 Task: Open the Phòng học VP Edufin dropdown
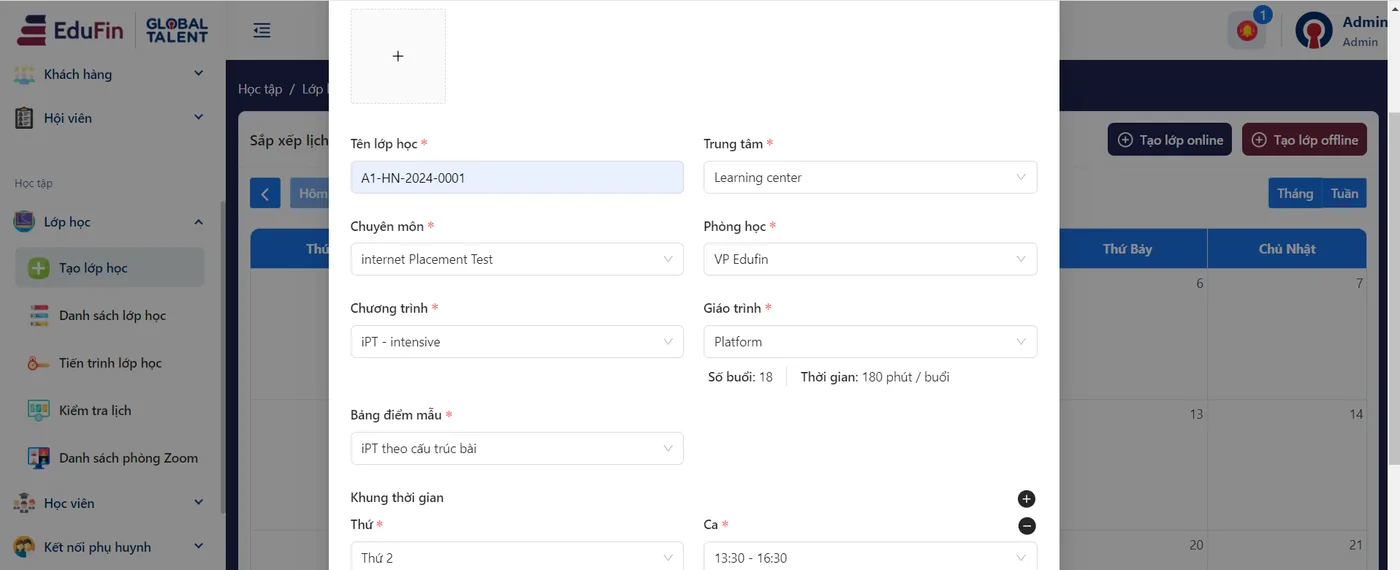click(x=870, y=259)
